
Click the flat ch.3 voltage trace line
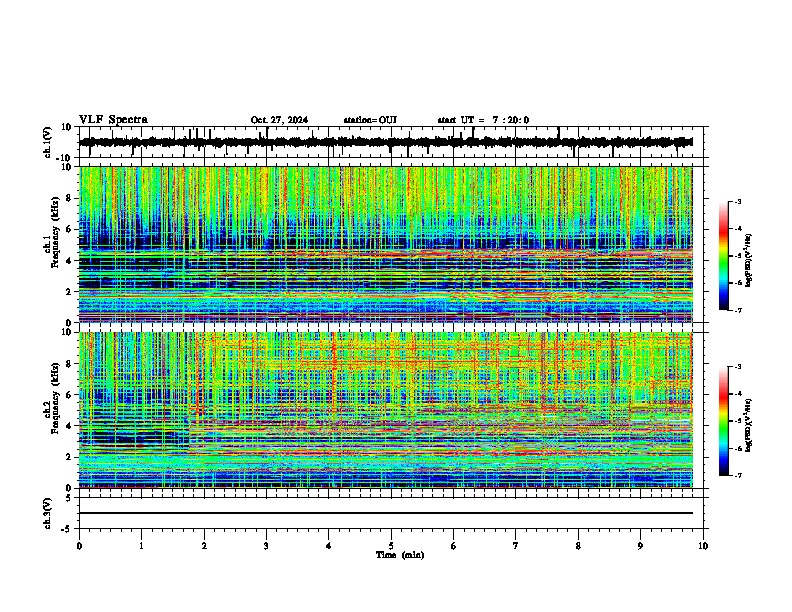[x=386, y=513]
